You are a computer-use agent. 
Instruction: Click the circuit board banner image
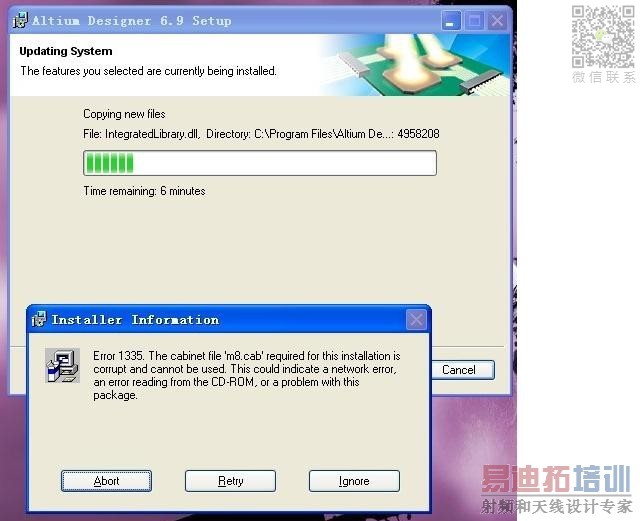click(414, 65)
